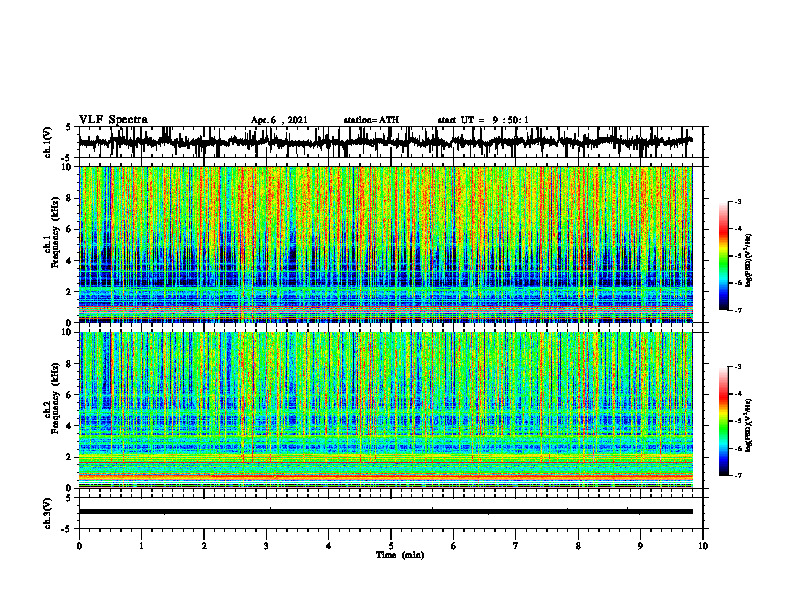Click the ch.2 color scale bar
This screenshot has height=612, width=792.
(724, 421)
